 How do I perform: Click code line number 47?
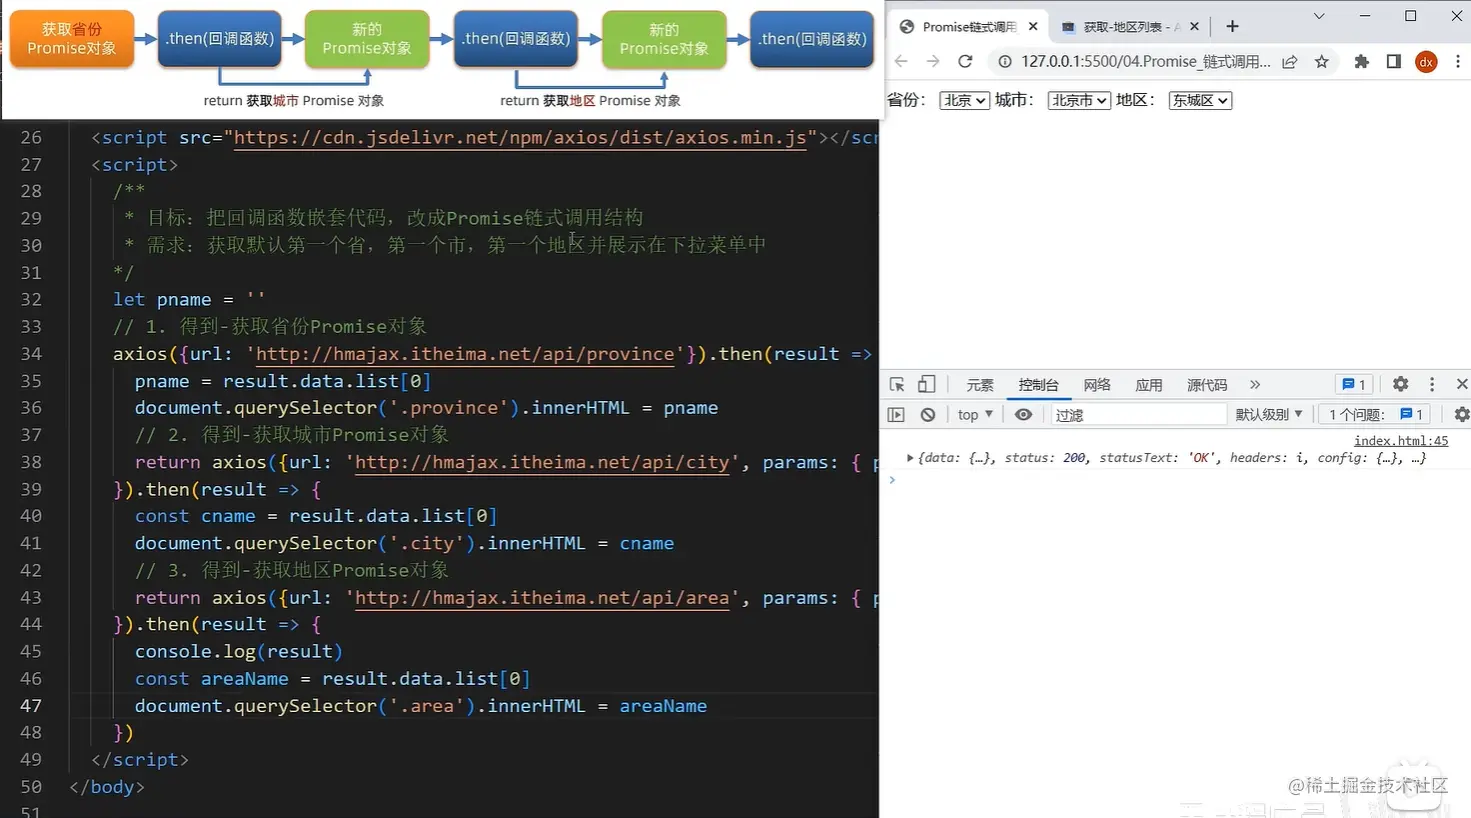click(31, 706)
